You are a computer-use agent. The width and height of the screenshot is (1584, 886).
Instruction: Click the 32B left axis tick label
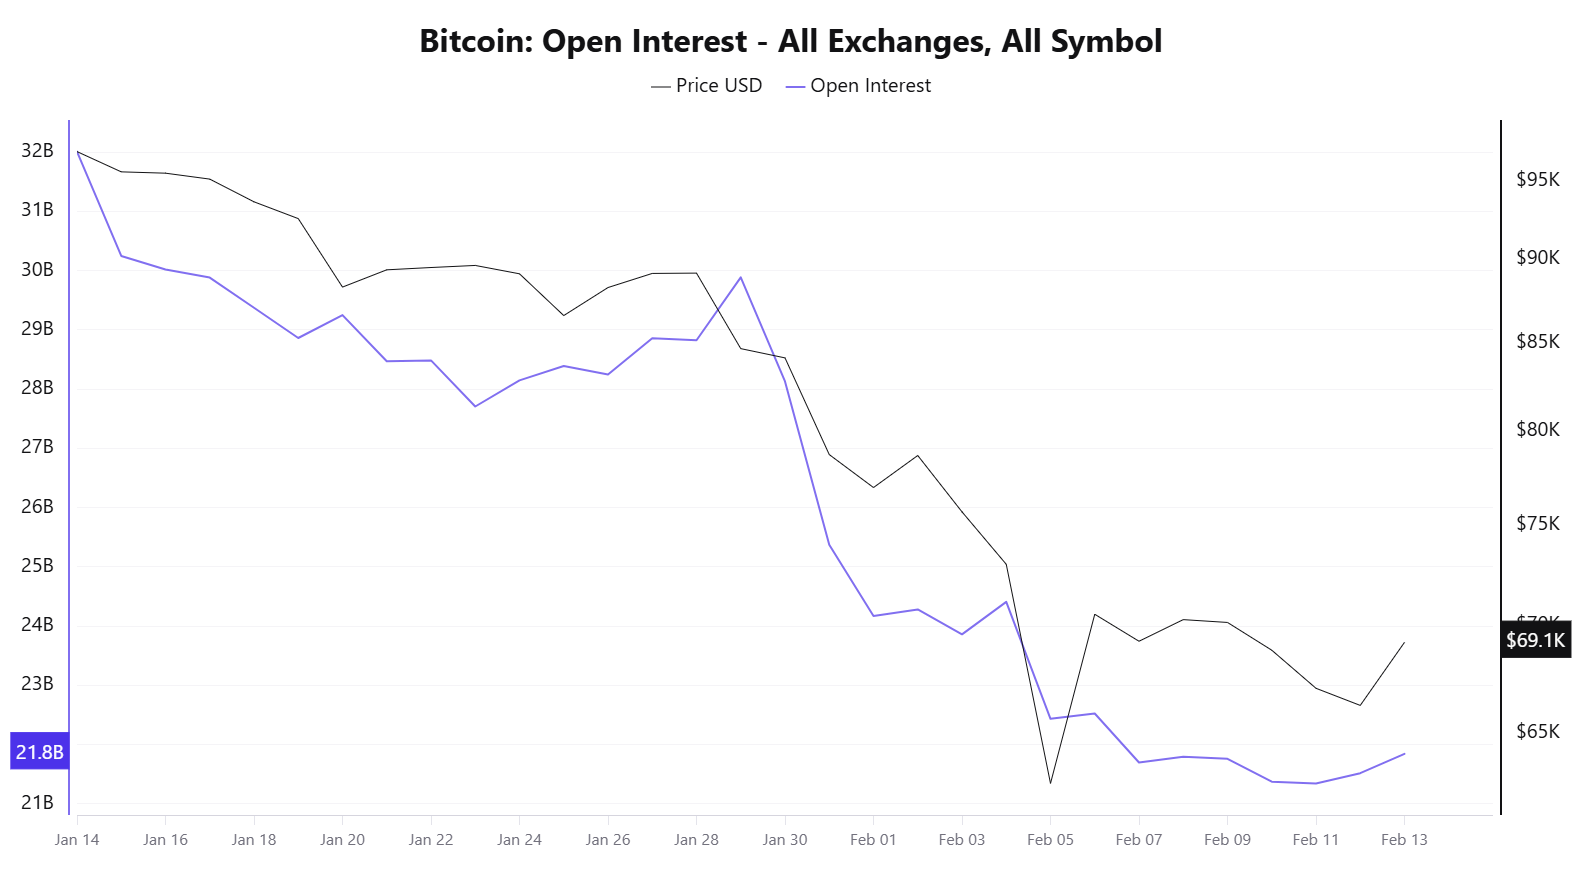37,151
